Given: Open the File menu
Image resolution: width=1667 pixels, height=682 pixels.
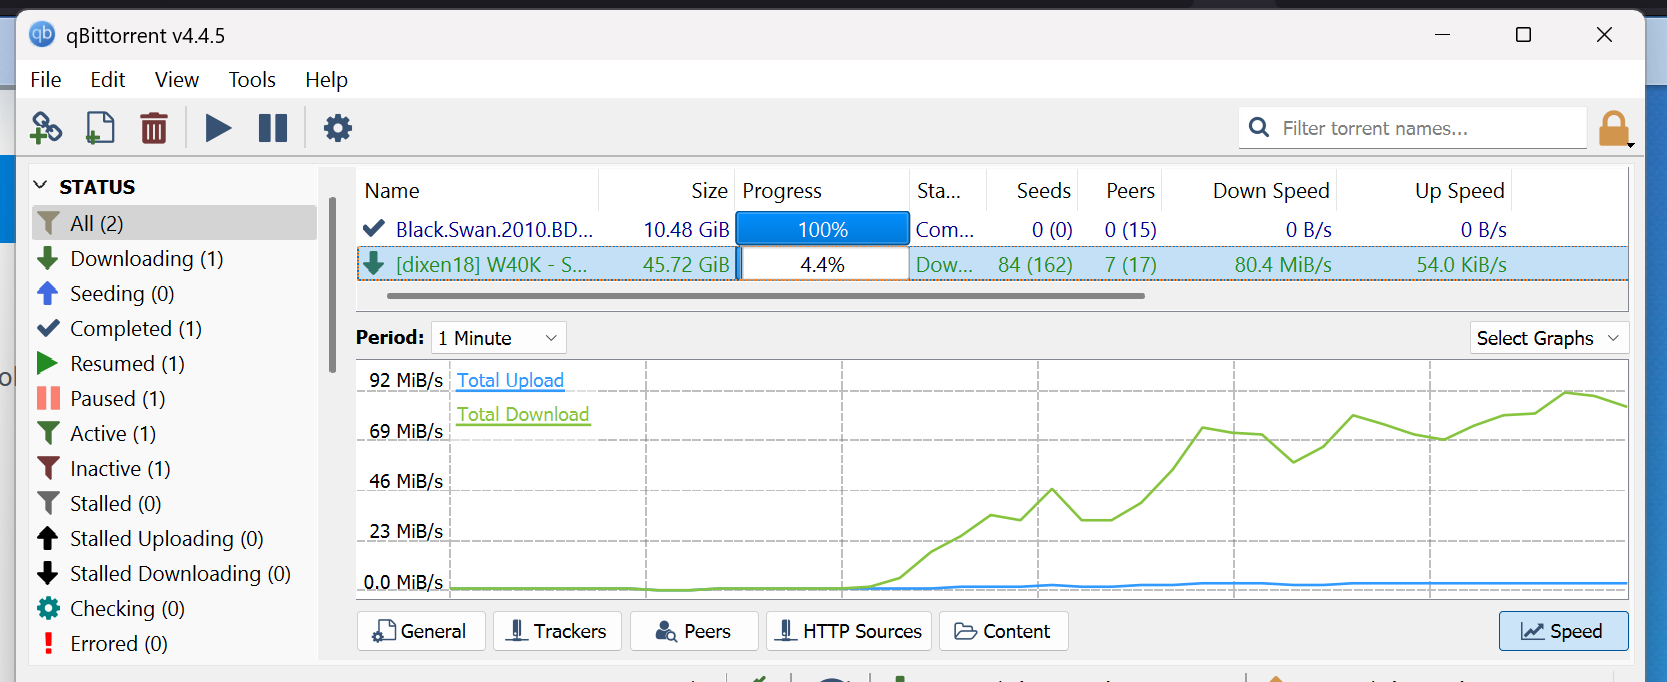Looking at the screenshot, I should [x=46, y=79].
